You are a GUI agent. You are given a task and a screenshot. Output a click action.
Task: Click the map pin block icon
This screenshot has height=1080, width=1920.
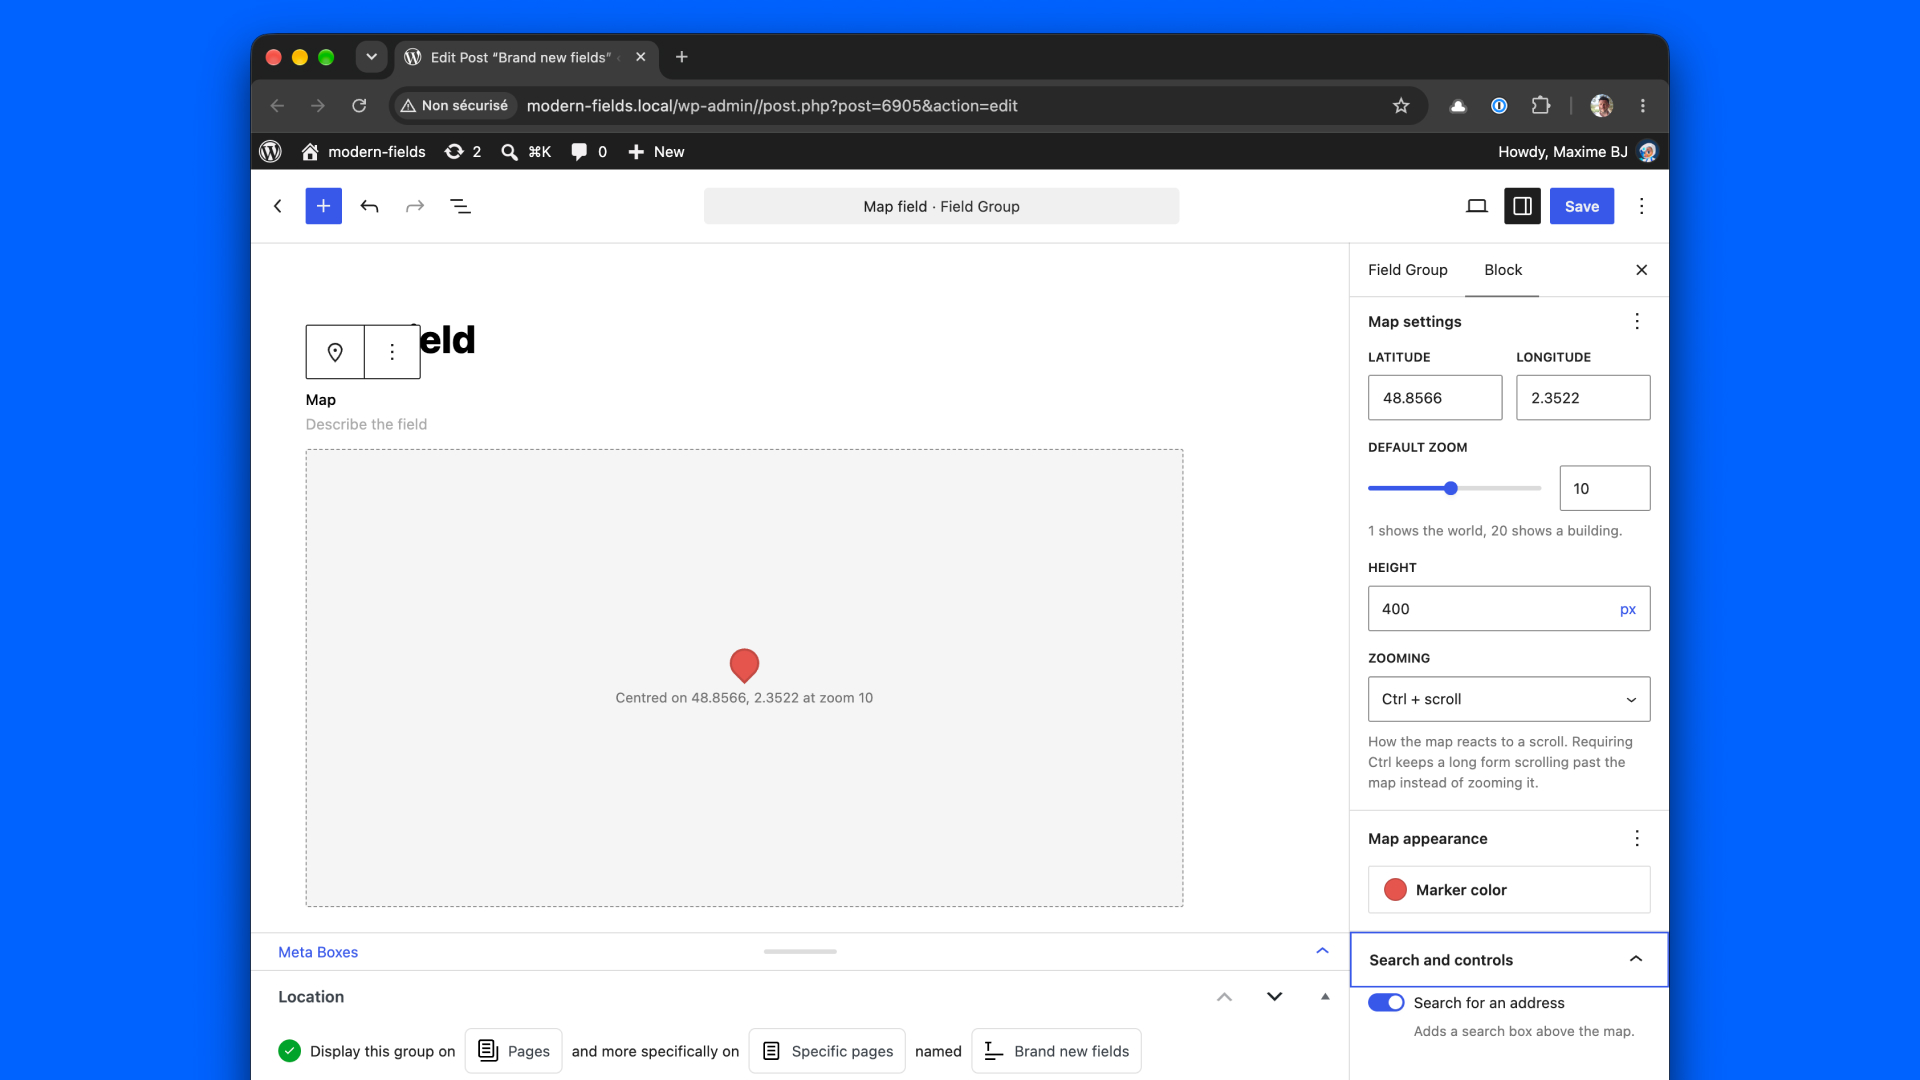pos(335,352)
